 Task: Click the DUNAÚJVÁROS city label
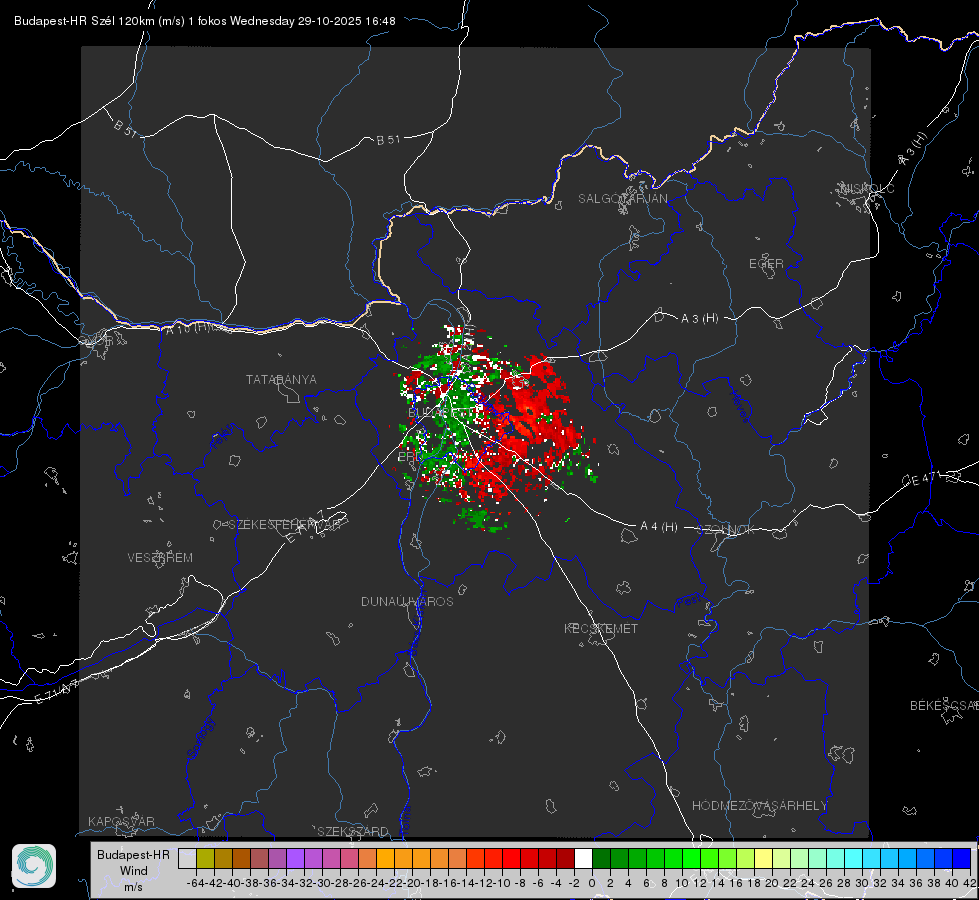coord(407,601)
